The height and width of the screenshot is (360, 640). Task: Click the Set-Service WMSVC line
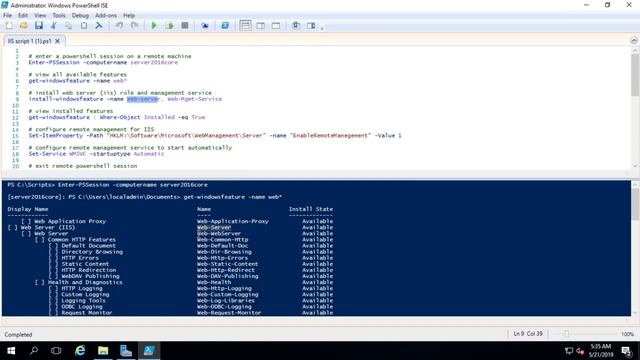[x=96, y=154]
